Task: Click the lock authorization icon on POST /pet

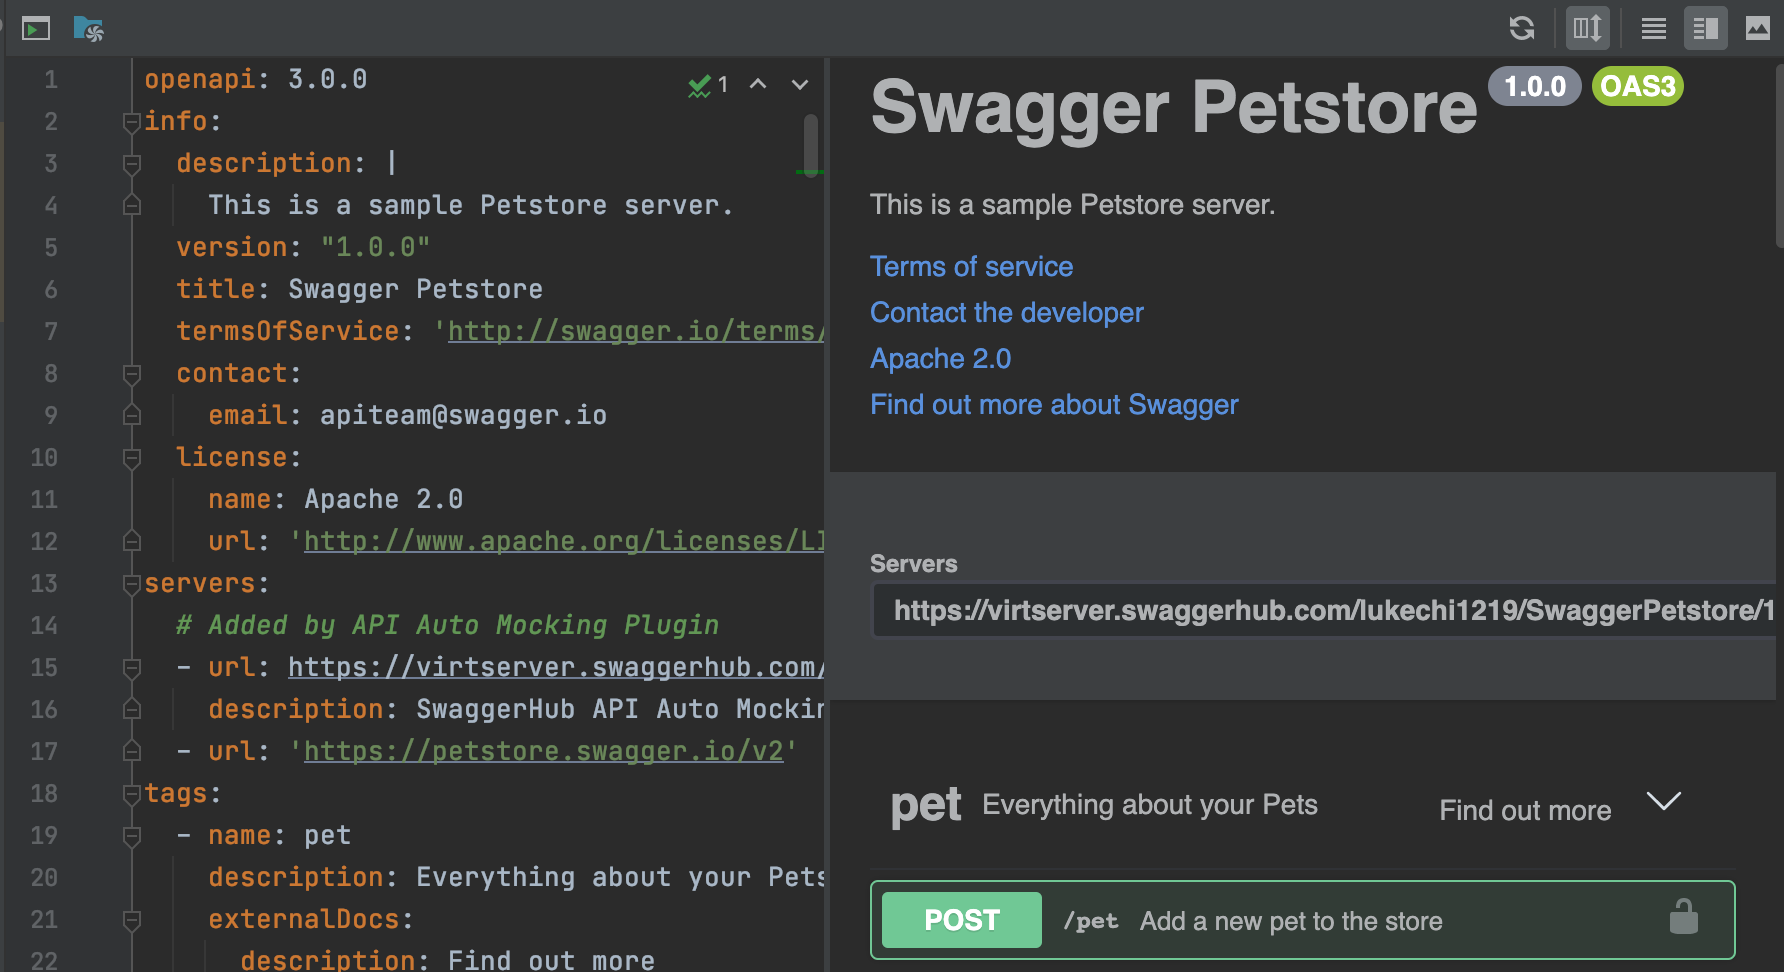Action: pos(1684,916)
